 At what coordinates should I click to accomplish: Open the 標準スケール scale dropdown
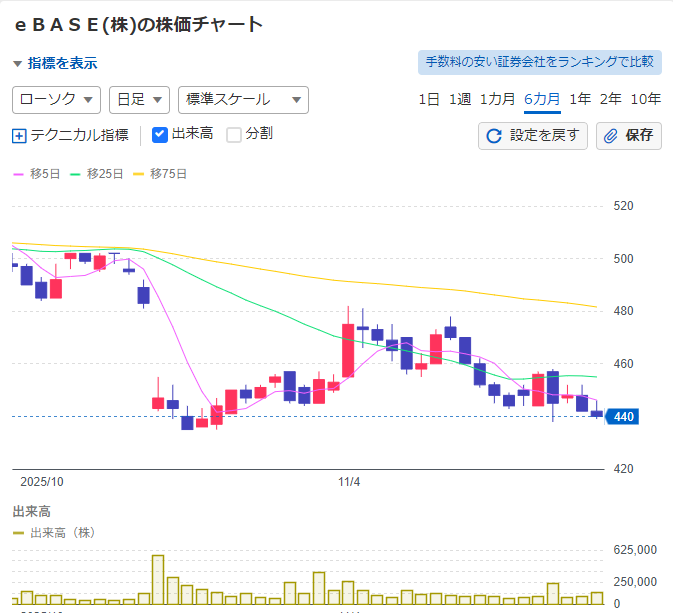[x=242, y=100]
